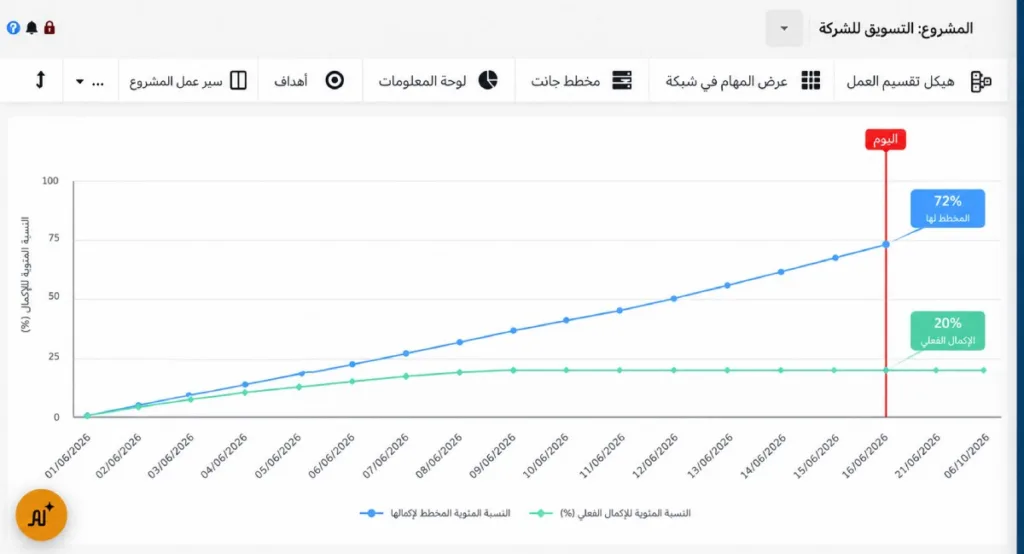Click y-axis value 100
Image resolution: width=1024 pixels, height=554 pixels.
pos(50,181)
